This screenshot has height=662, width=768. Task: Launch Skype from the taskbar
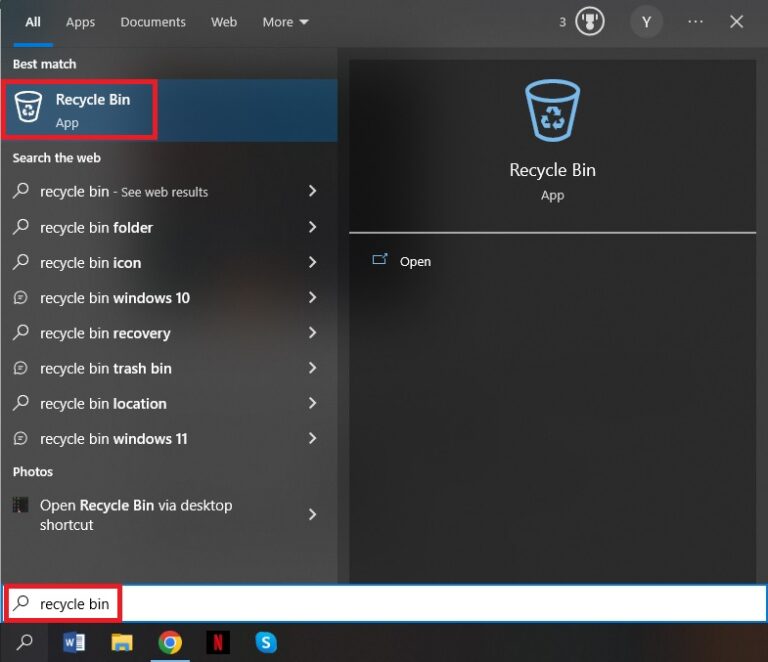[266, 642]
